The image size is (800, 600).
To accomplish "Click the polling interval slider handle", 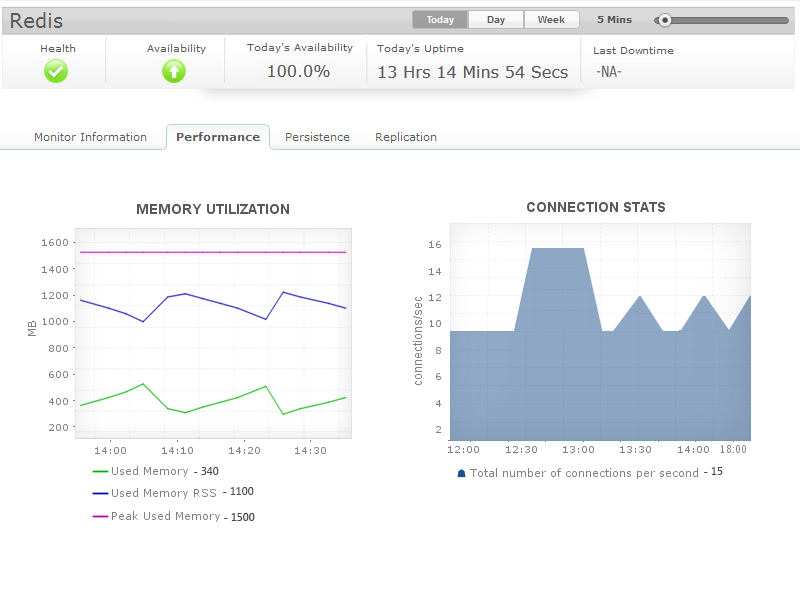I will coord(664,20).
